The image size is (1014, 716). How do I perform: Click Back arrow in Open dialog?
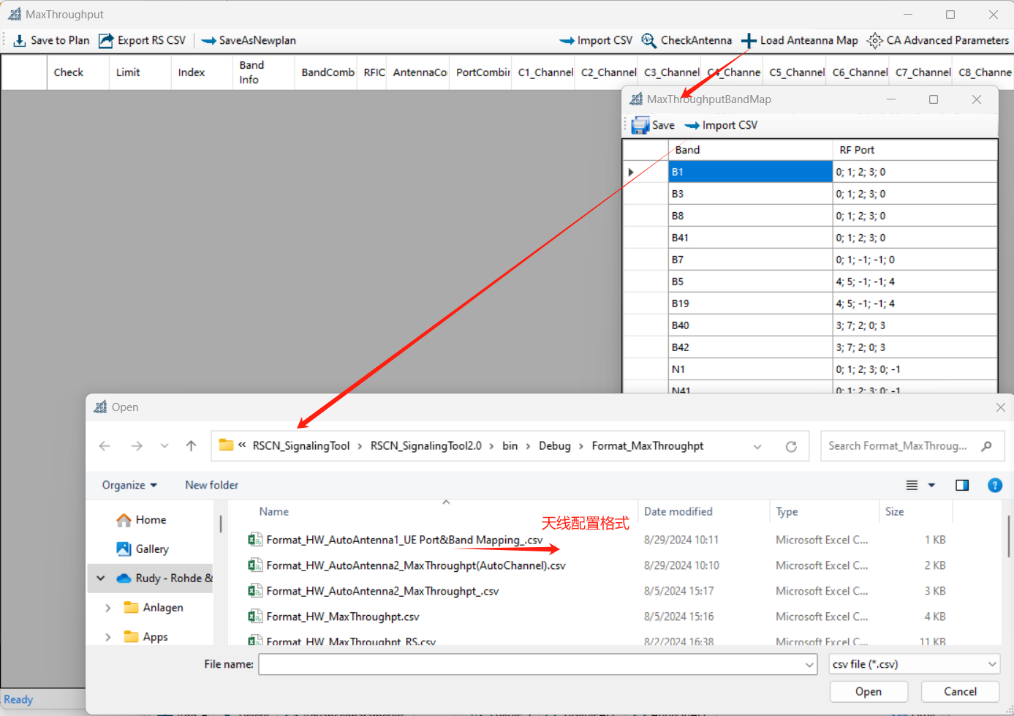[105, 446]
